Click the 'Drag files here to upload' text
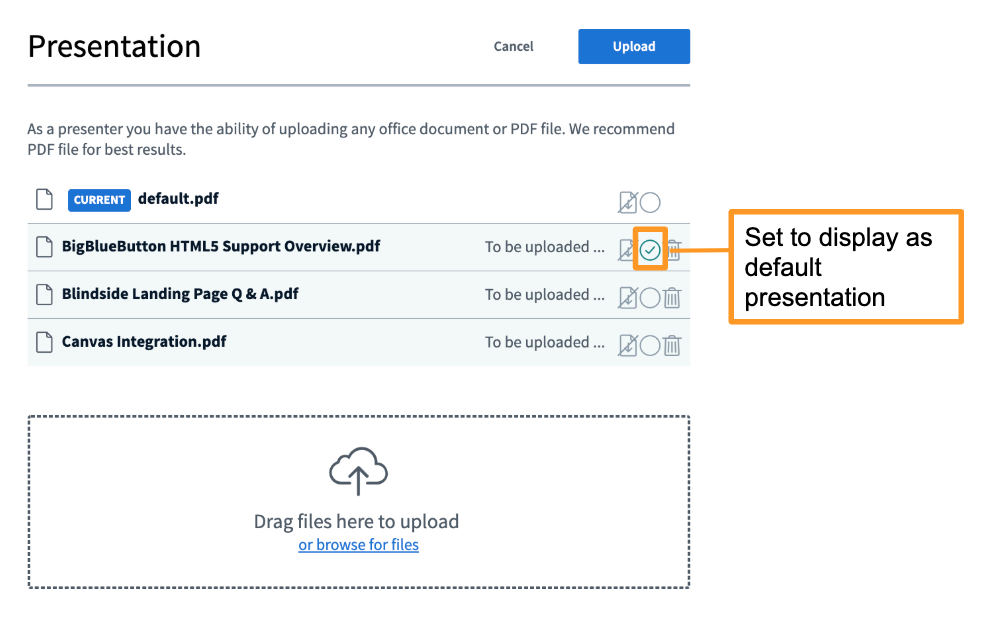Screen dimensions: 988x621 pos(357,521)
